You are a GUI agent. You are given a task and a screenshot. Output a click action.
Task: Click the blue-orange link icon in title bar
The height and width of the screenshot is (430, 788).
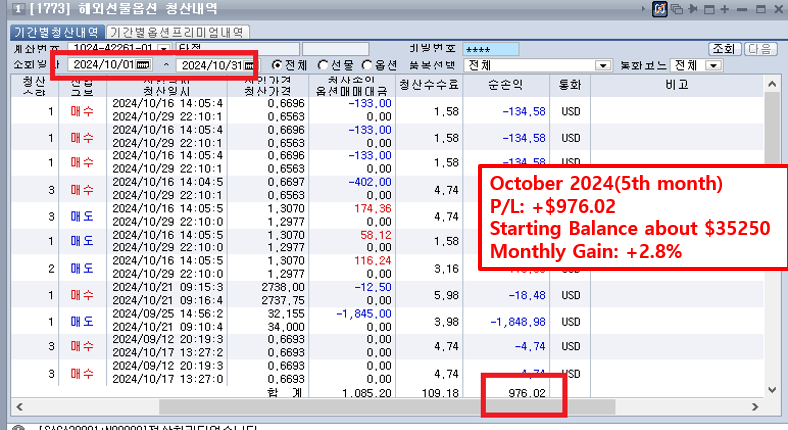tap(660, 9)
